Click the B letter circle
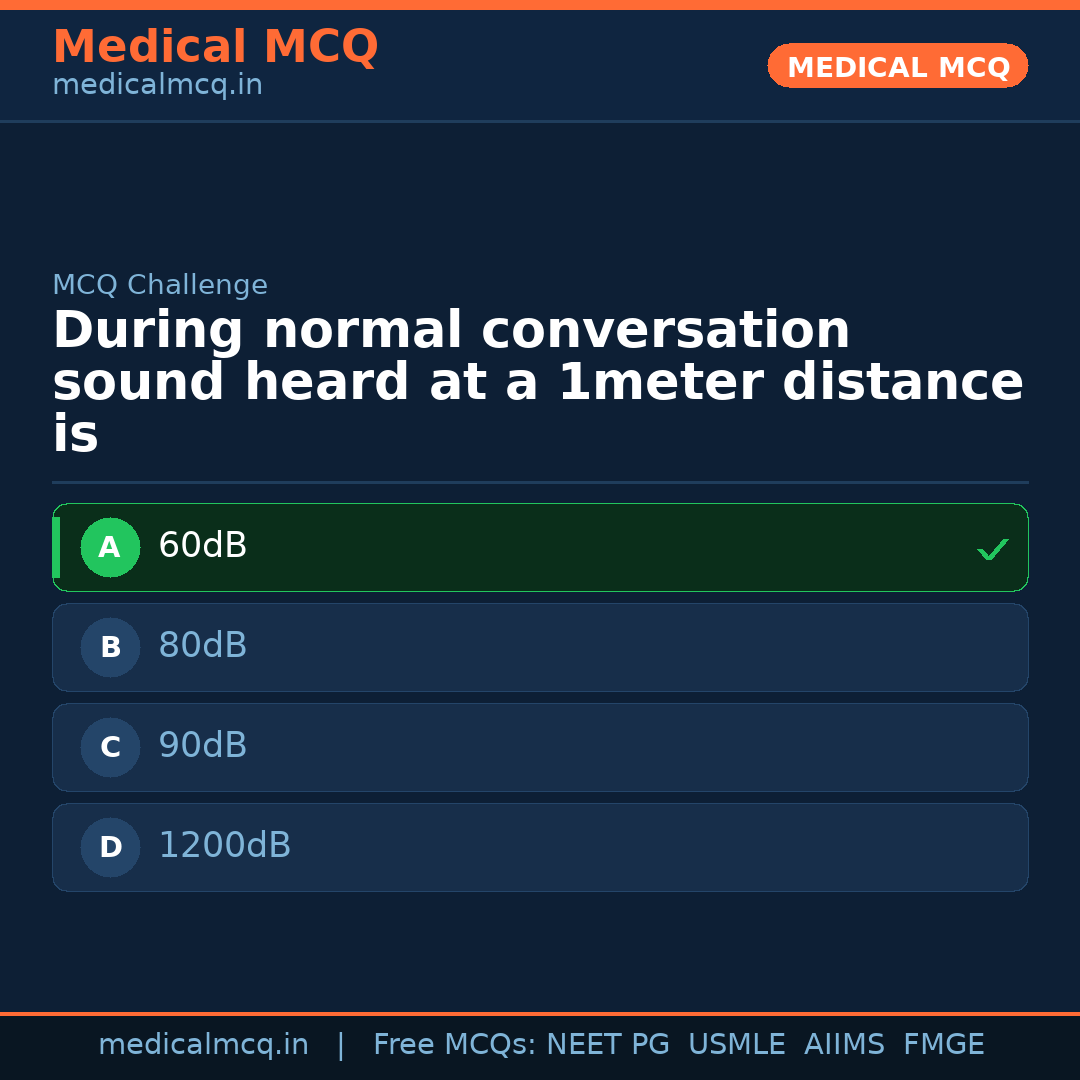This screenshot has height=1080, width=1080. pos(110,648)
